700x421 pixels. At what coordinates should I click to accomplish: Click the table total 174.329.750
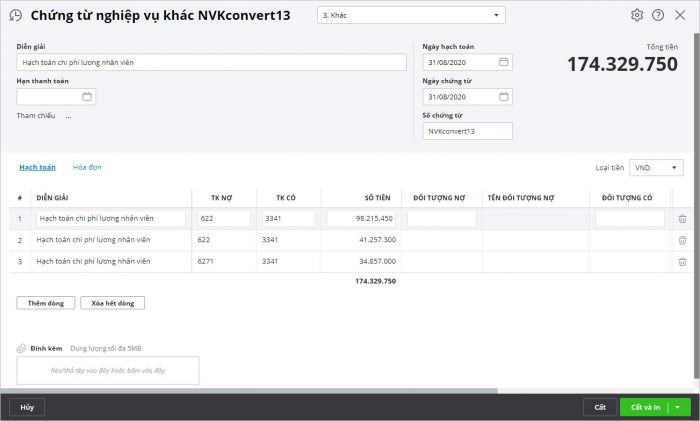point(375,281)
